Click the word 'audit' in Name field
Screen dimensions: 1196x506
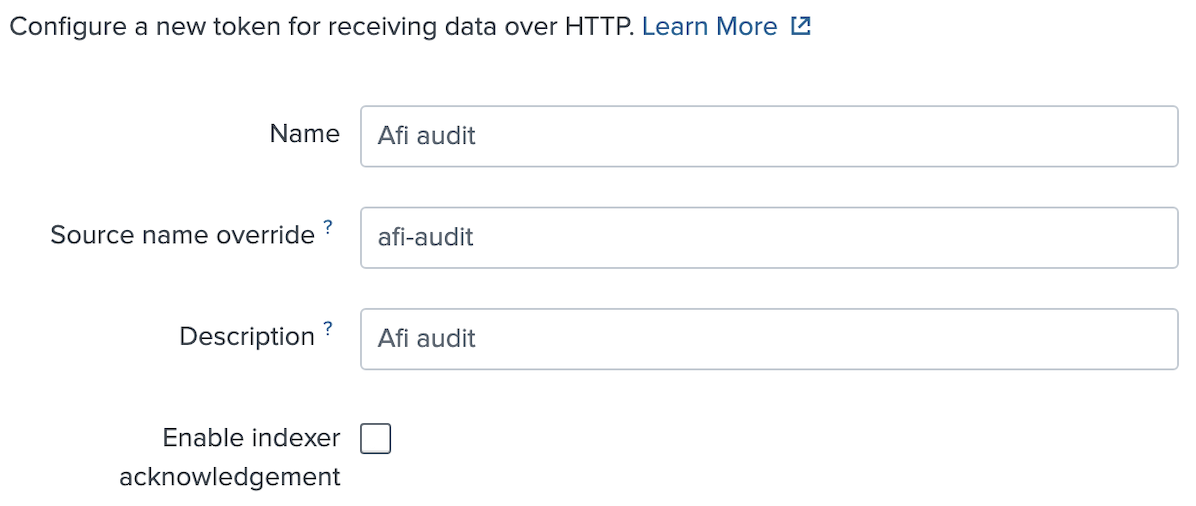(447, 136)
